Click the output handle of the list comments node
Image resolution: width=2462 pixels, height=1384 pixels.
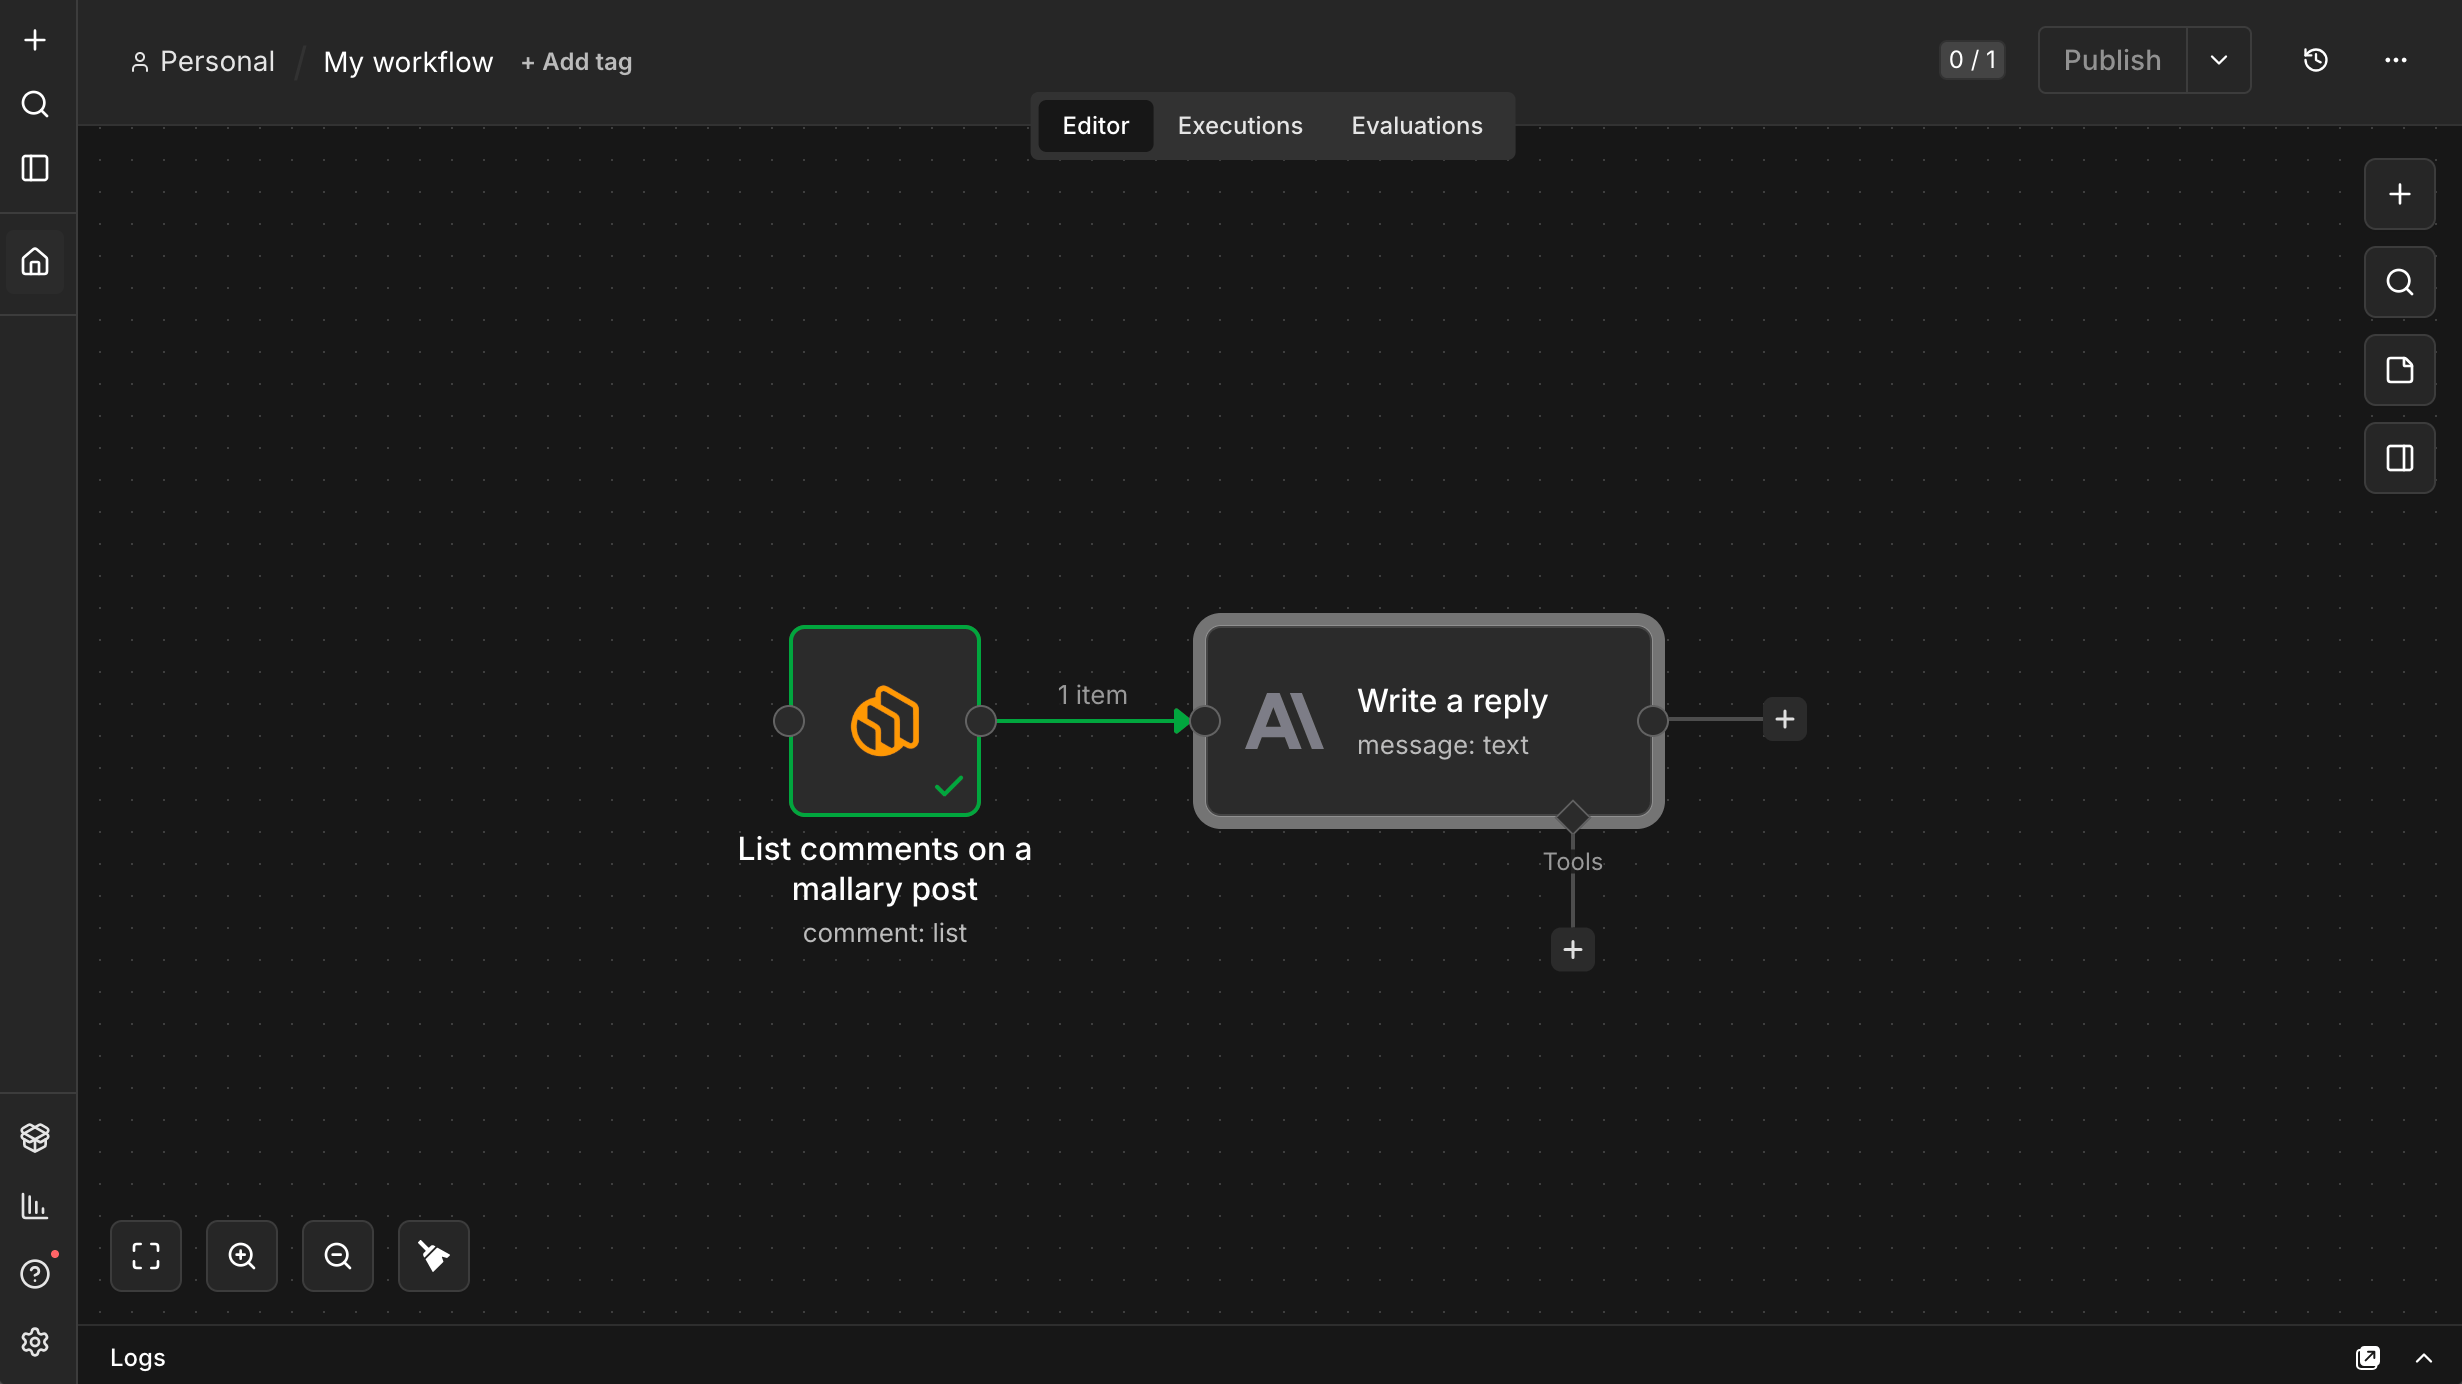tap(981, 721)
